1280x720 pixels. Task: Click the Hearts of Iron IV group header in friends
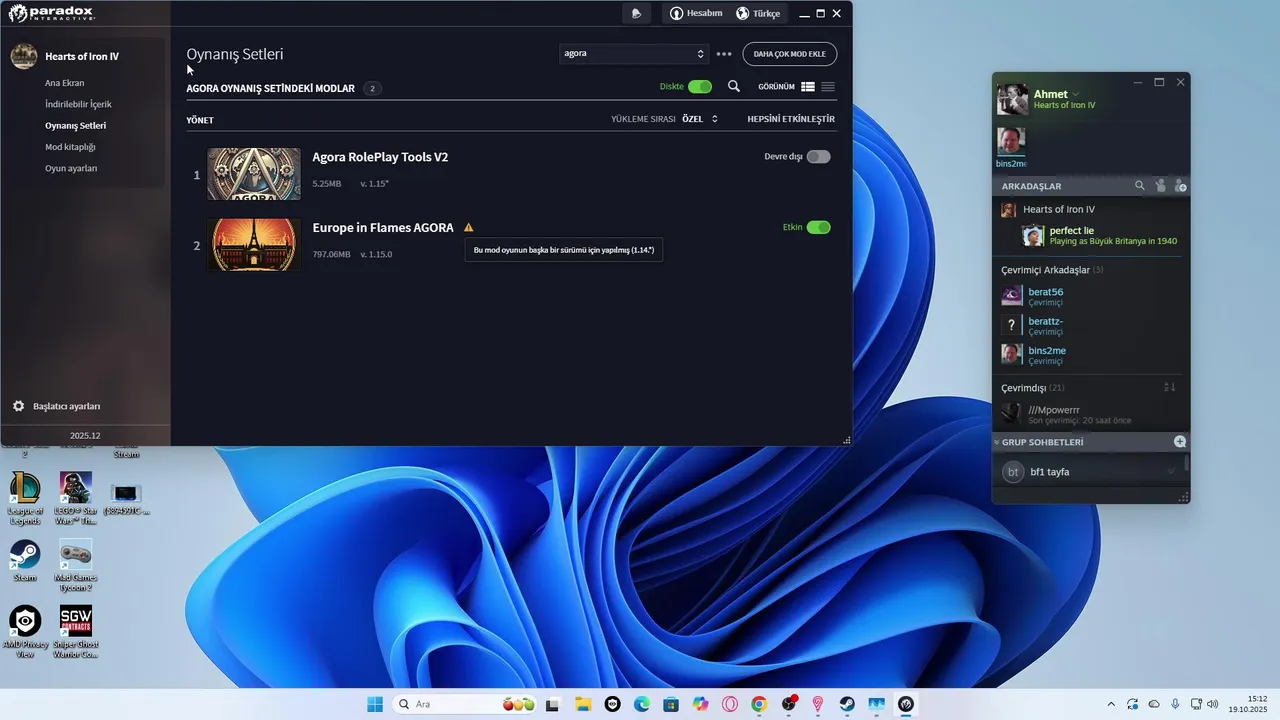pos(1058,210)
